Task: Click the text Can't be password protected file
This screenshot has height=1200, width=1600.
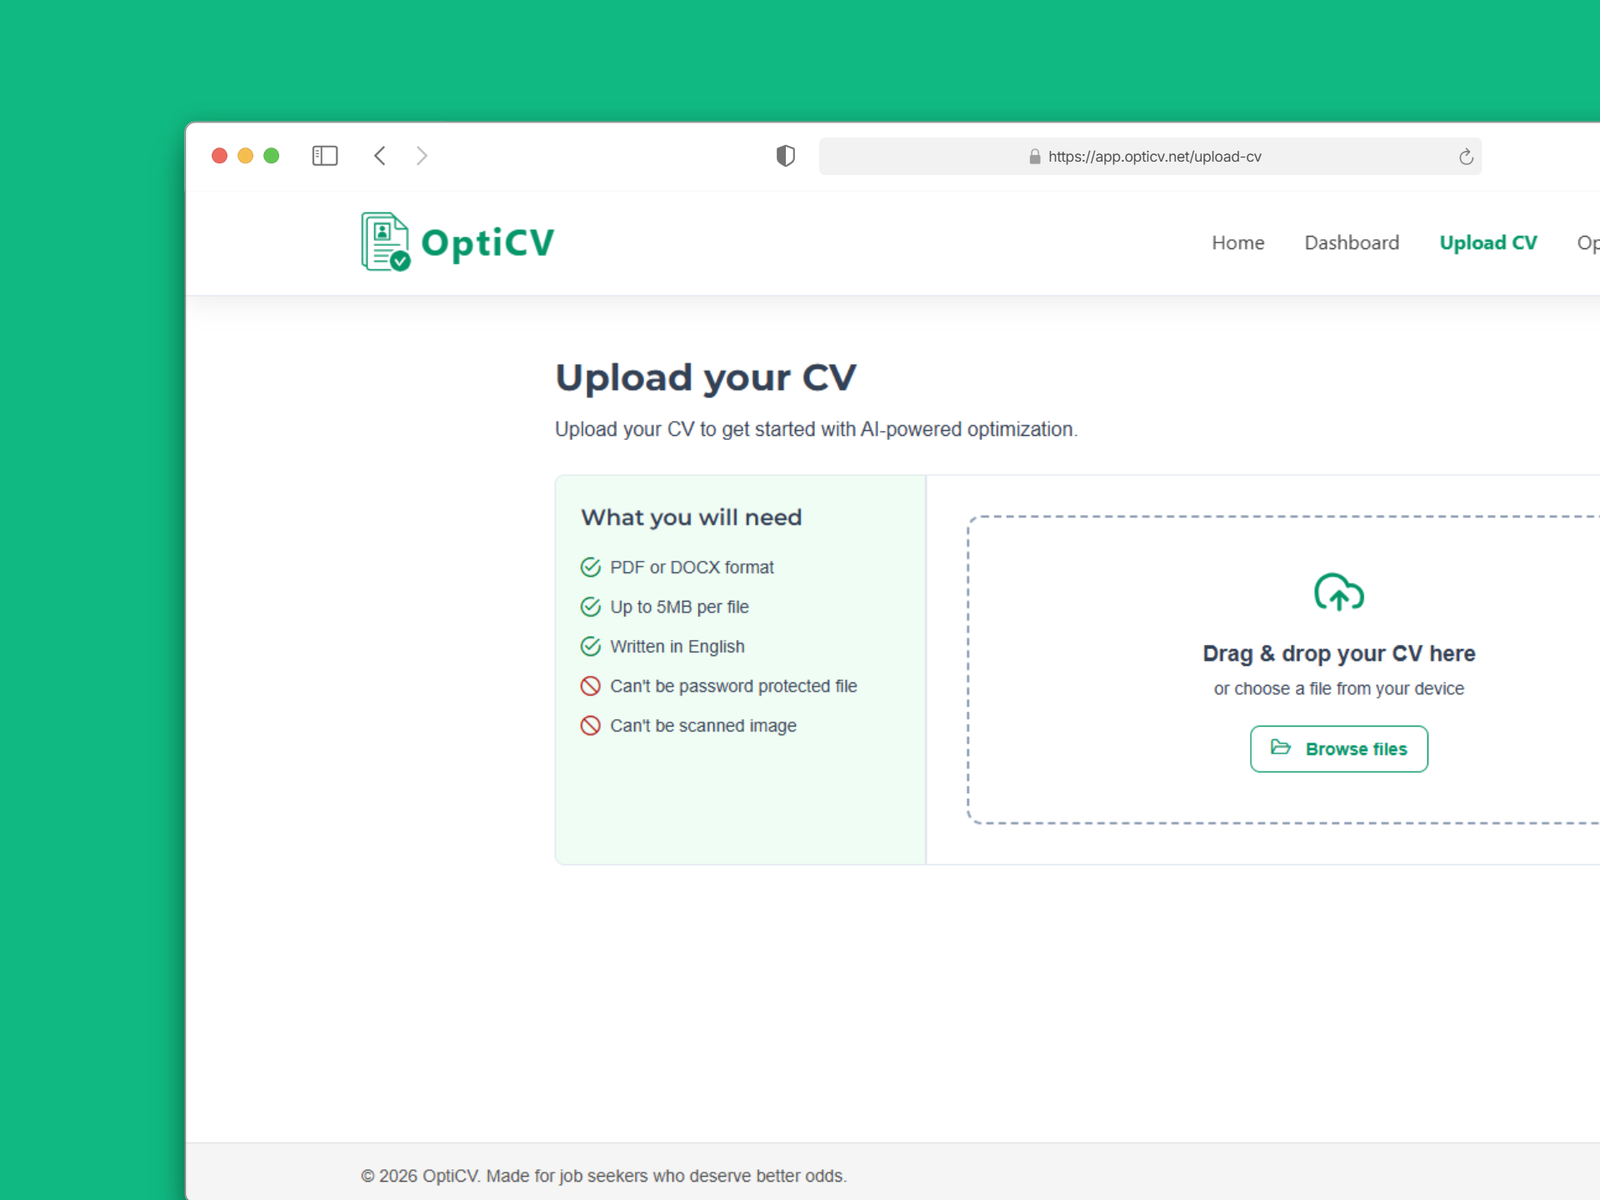Action: [734, 686]
